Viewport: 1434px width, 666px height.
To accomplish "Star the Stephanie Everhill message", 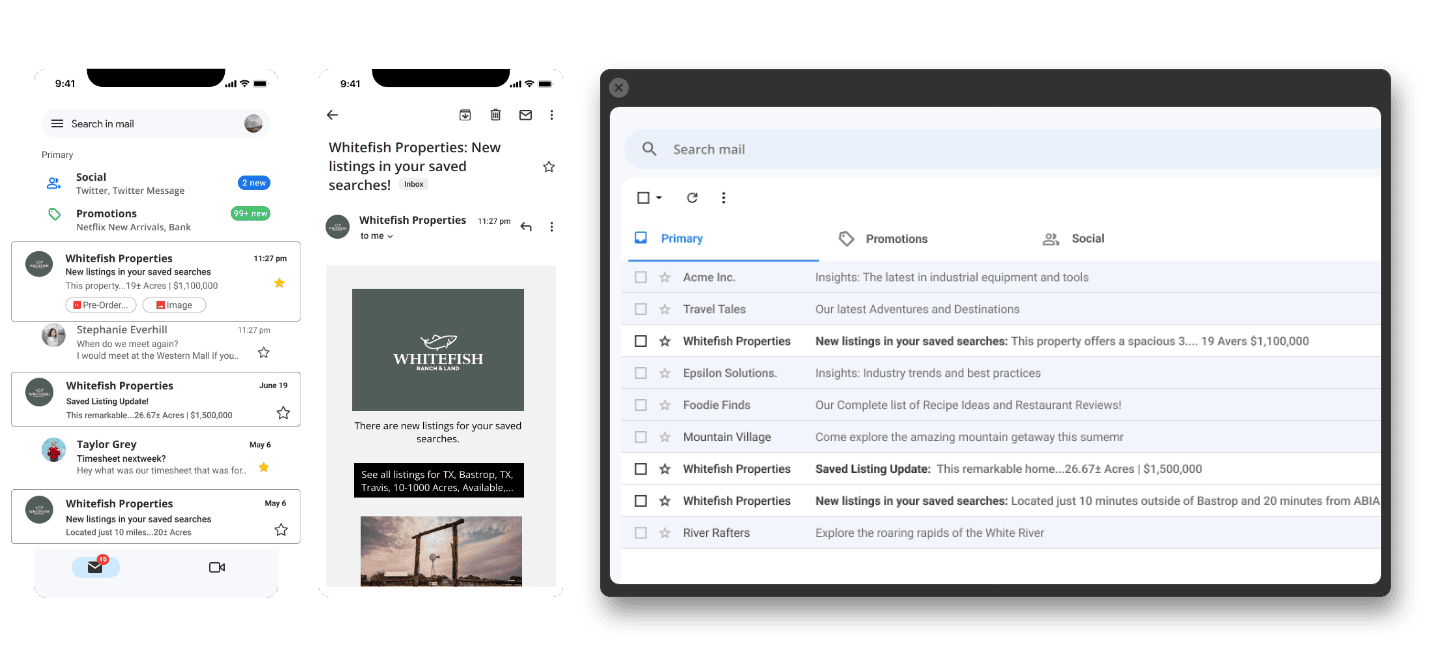I will 264,352.
